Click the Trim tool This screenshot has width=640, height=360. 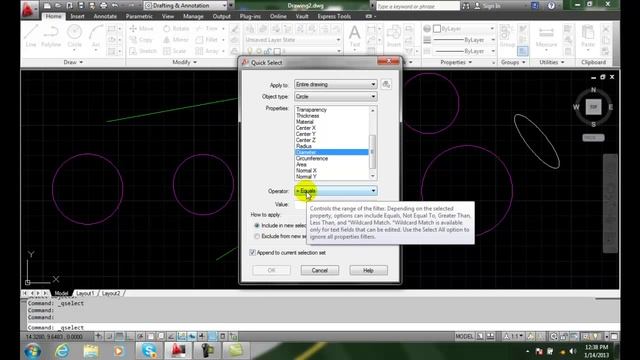[x=207, y=29]
